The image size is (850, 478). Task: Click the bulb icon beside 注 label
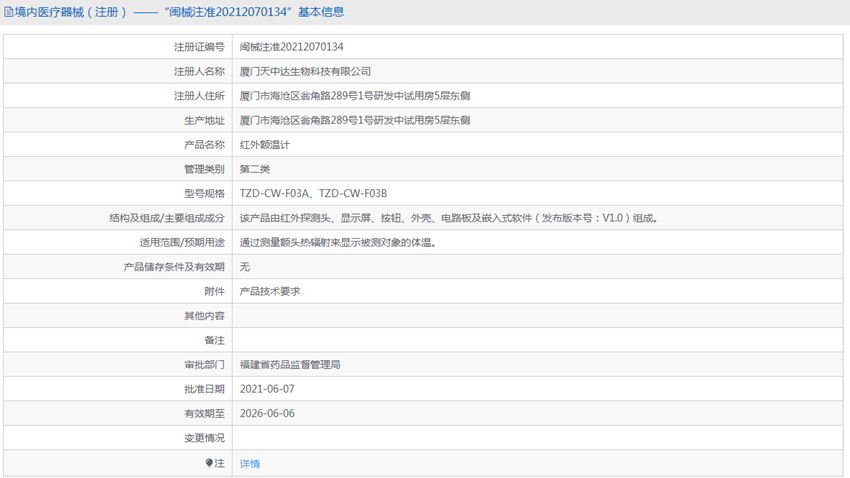click(209, 463)
